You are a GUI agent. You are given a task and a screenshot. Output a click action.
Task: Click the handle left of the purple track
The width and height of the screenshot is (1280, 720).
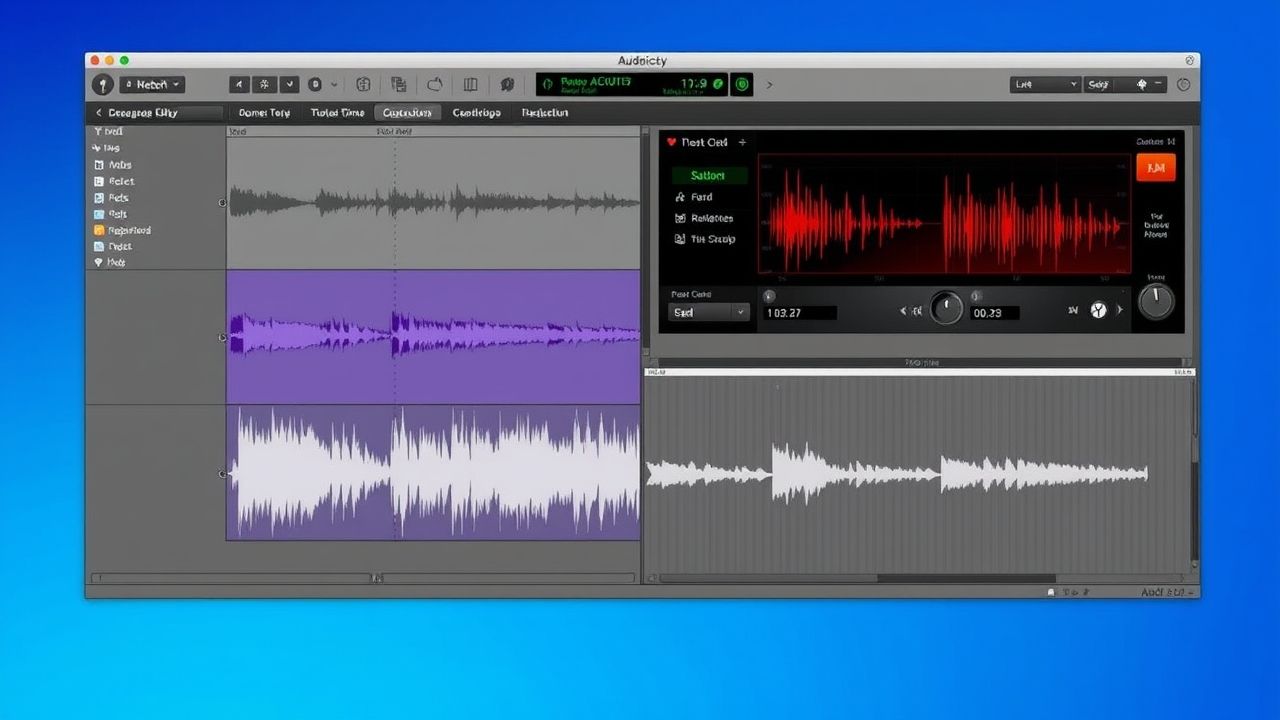click(222, 337)
